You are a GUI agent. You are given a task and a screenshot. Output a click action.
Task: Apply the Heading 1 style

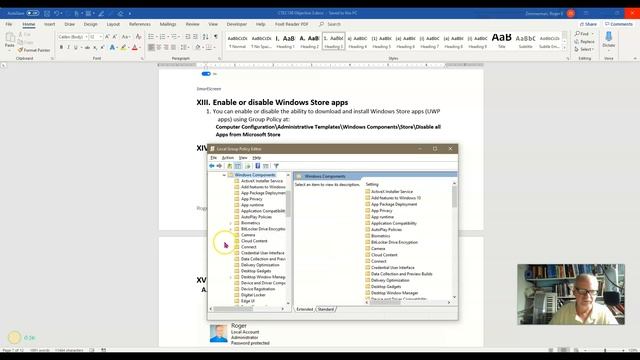[x=286, y=41]
